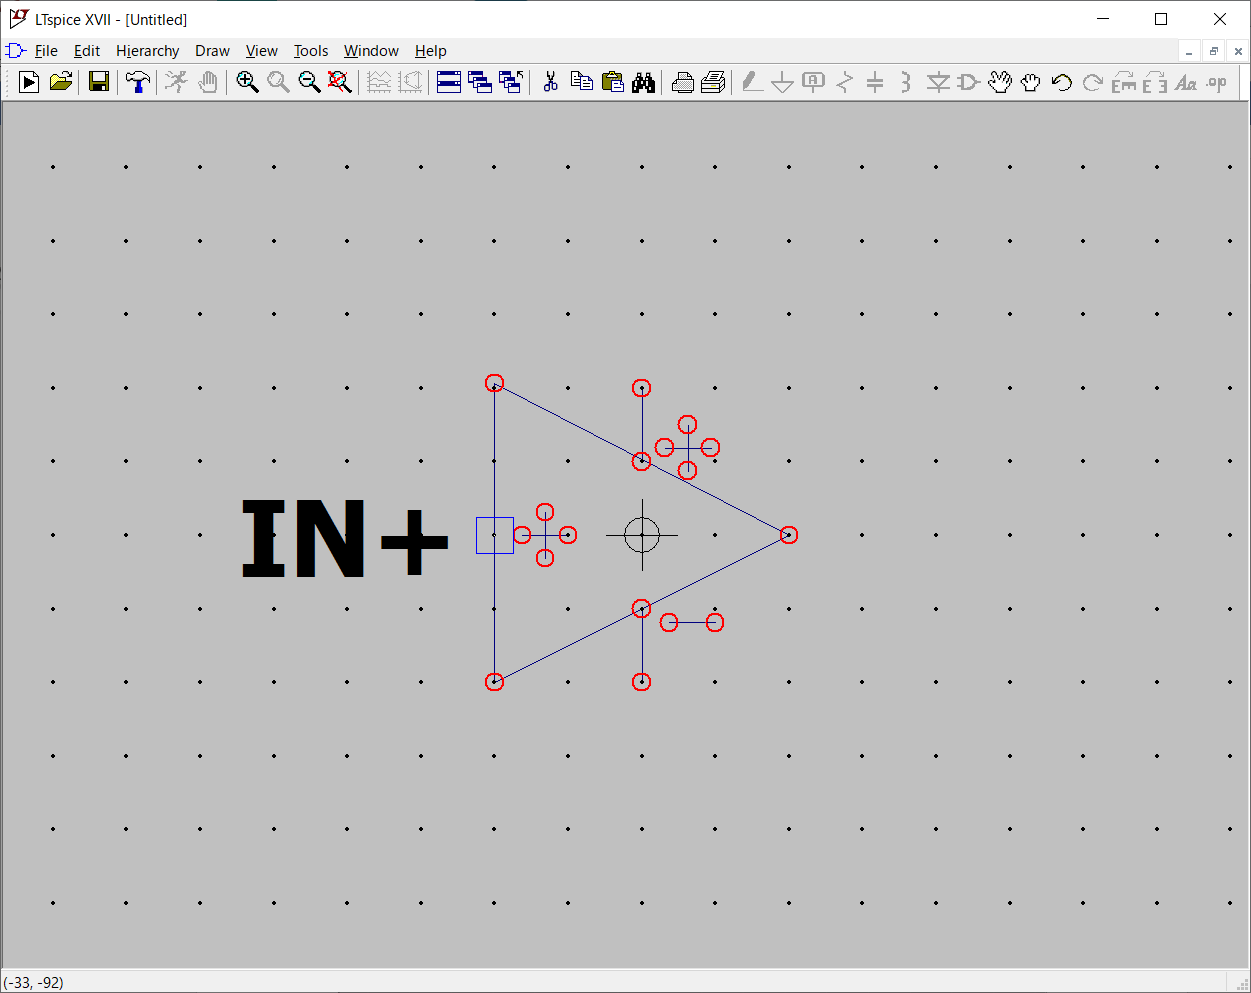The height and width of the screenshot is (993, 1251).
Task: Click the Zoom Out magnifier icon
Action: point(309,82)
